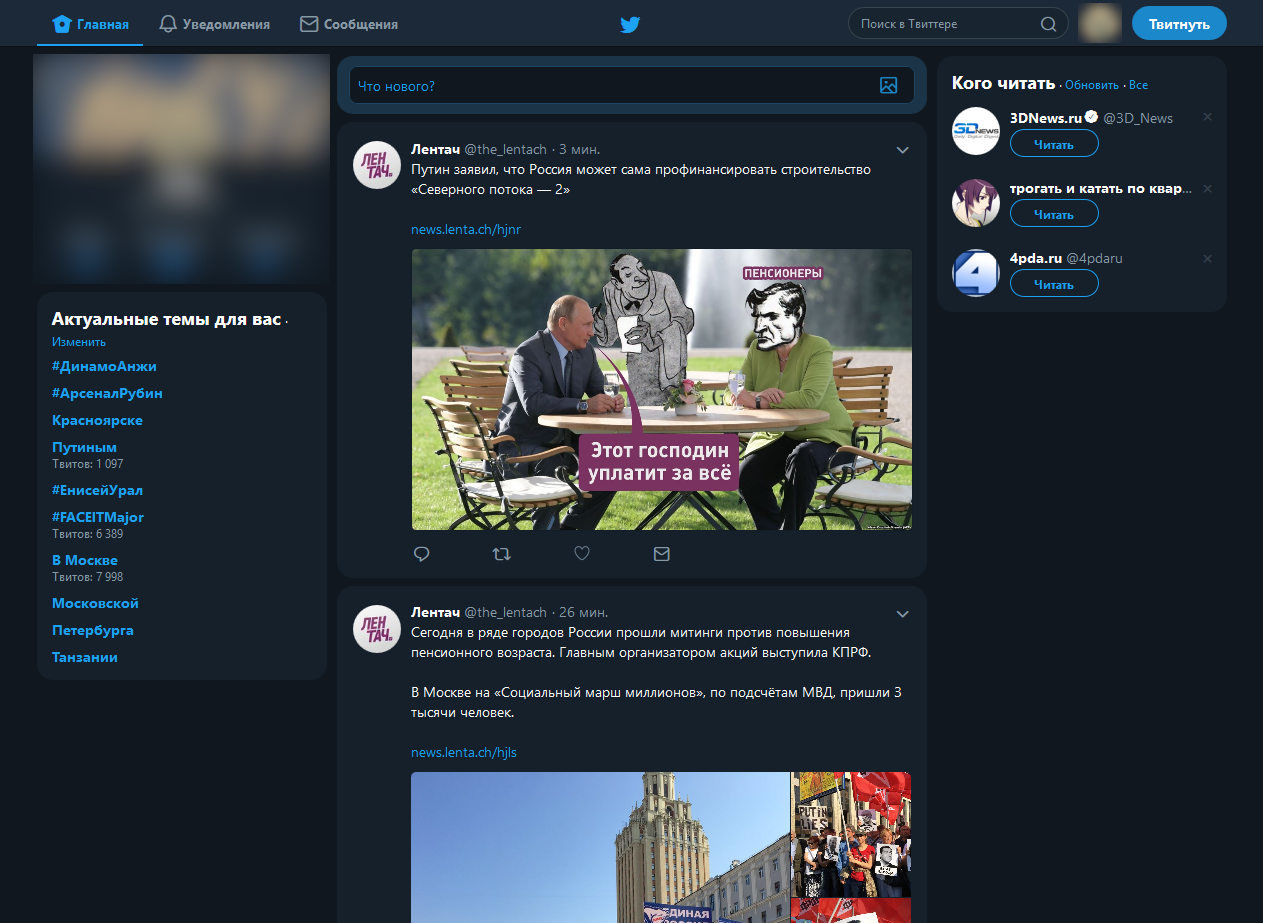1263x923 pixels.
Task: Click Все in Кого читать
Action: tap(1138, 85)
